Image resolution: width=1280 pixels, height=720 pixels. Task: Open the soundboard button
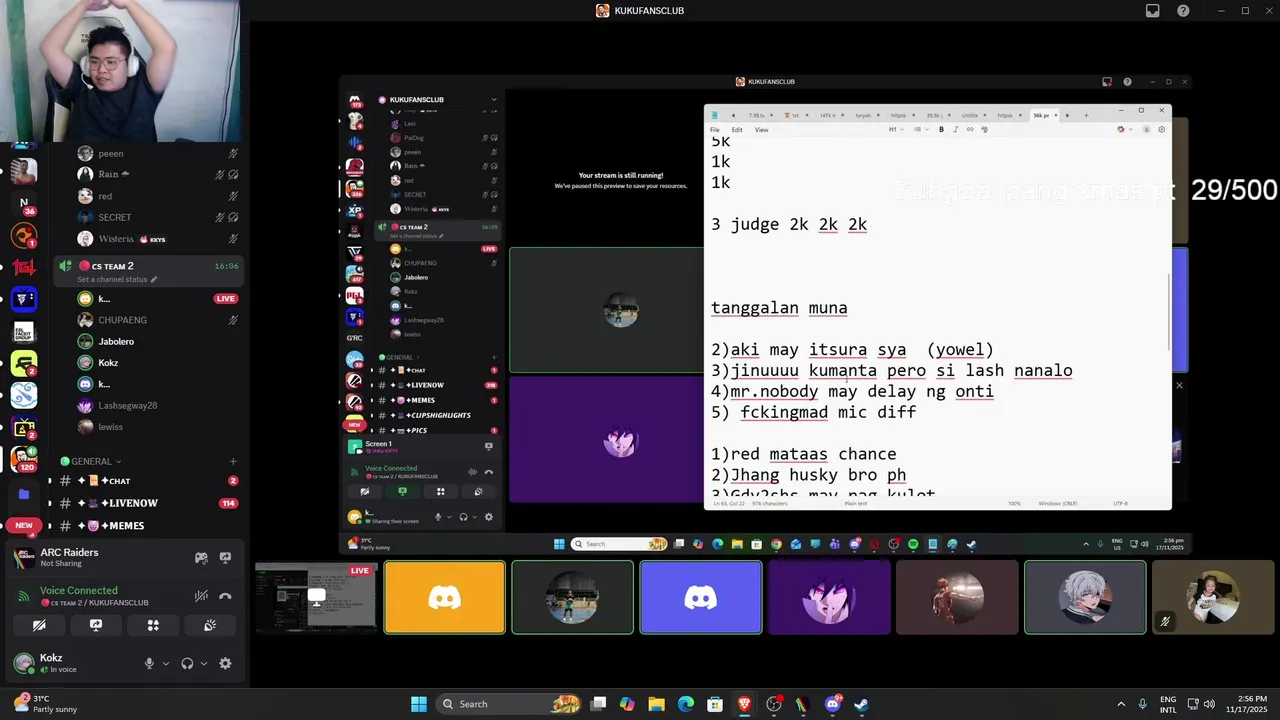(x=210, y=625)
